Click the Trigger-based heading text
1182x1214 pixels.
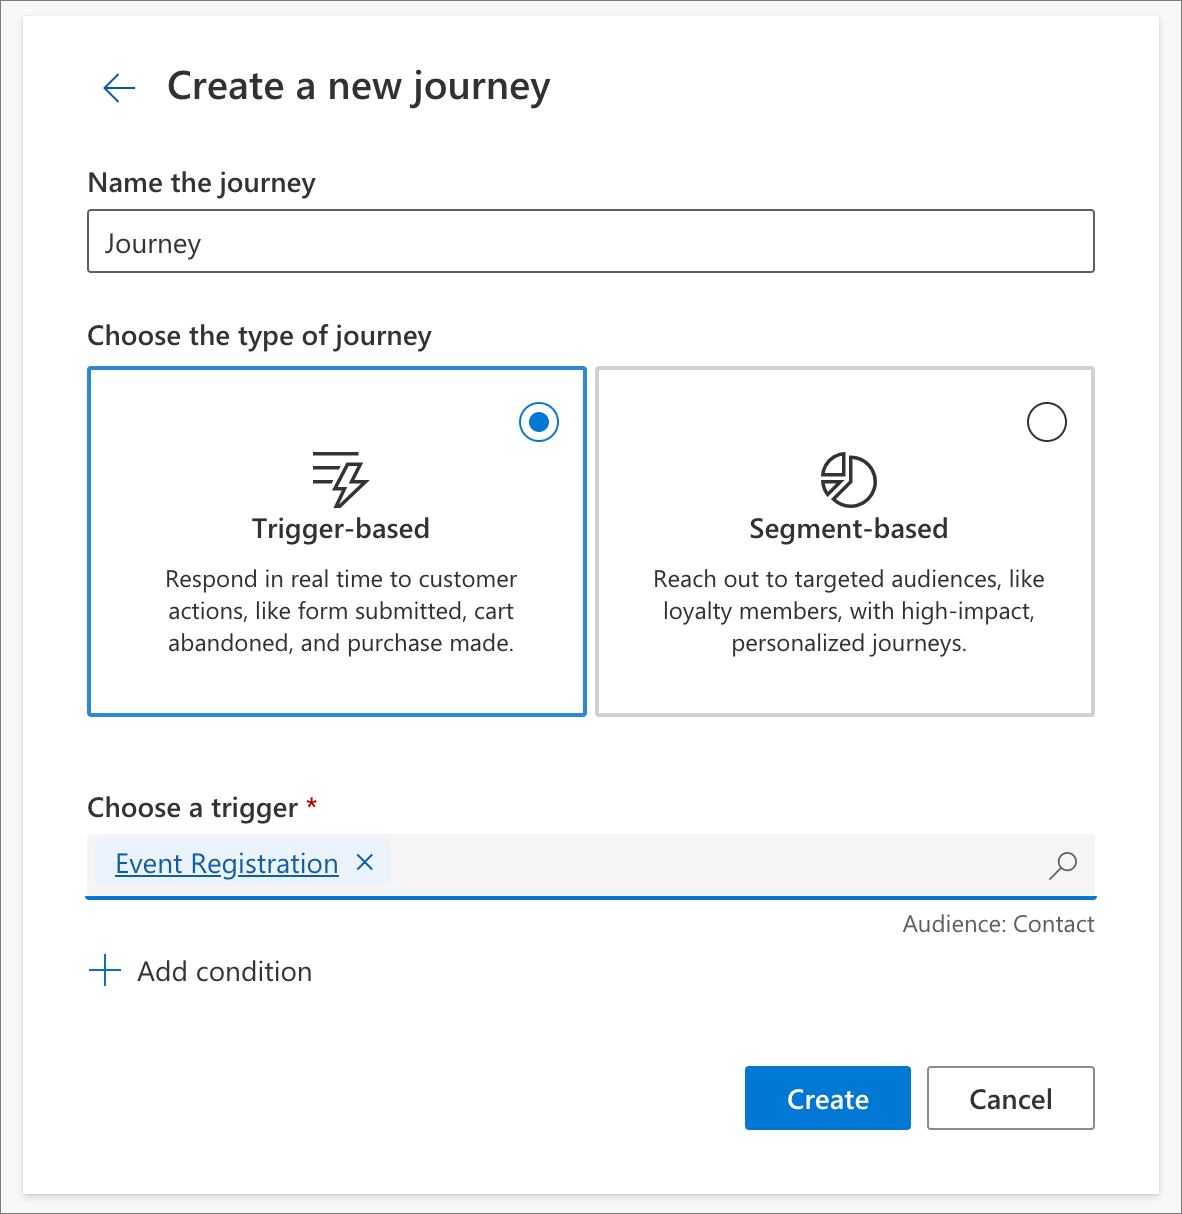click(x=340, y=529)
